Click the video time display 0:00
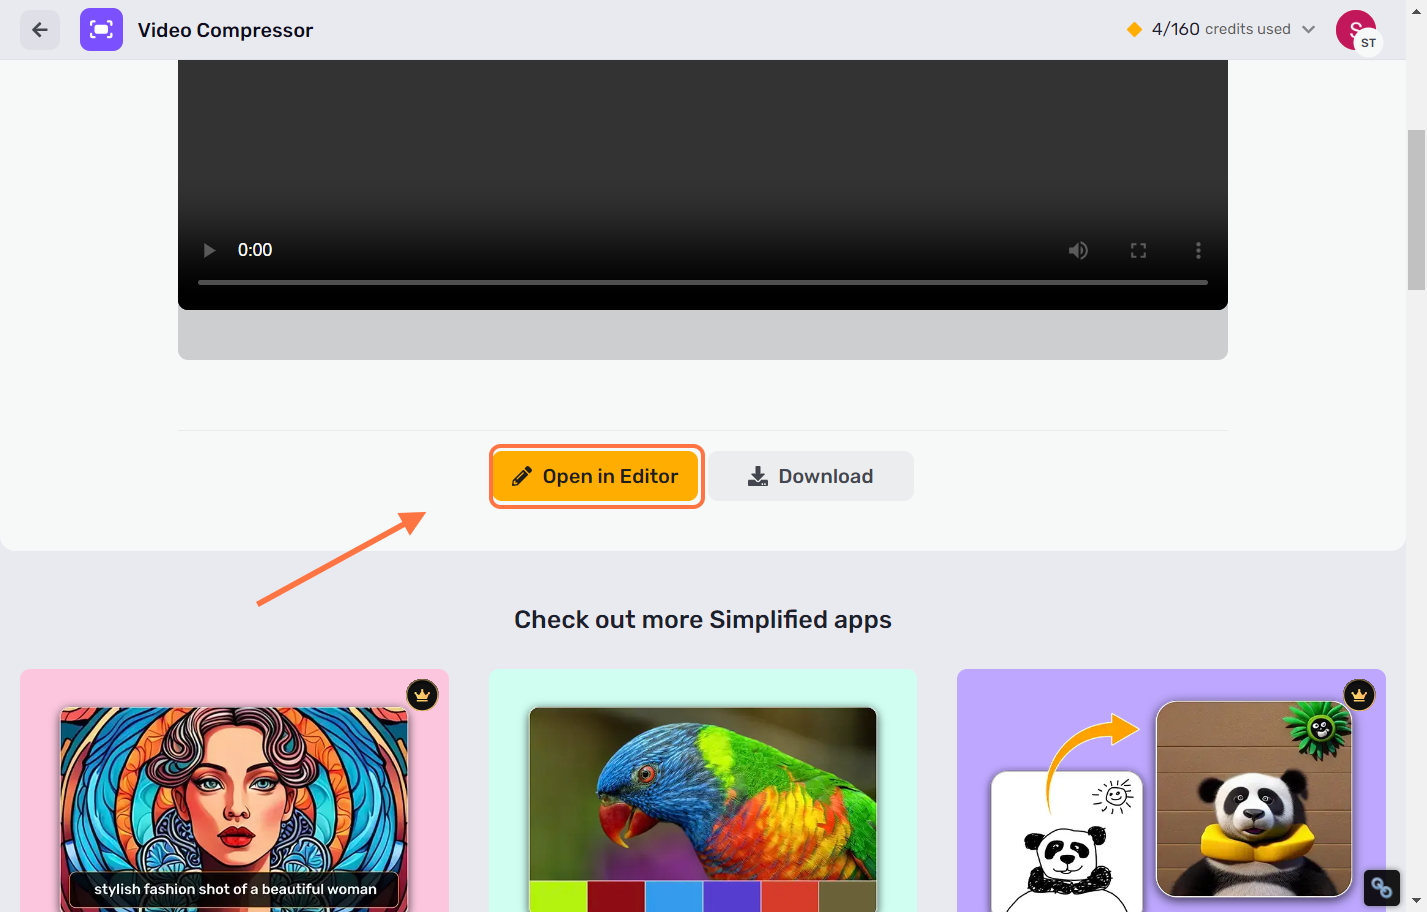1427x912 pixels. click(255, 250)
